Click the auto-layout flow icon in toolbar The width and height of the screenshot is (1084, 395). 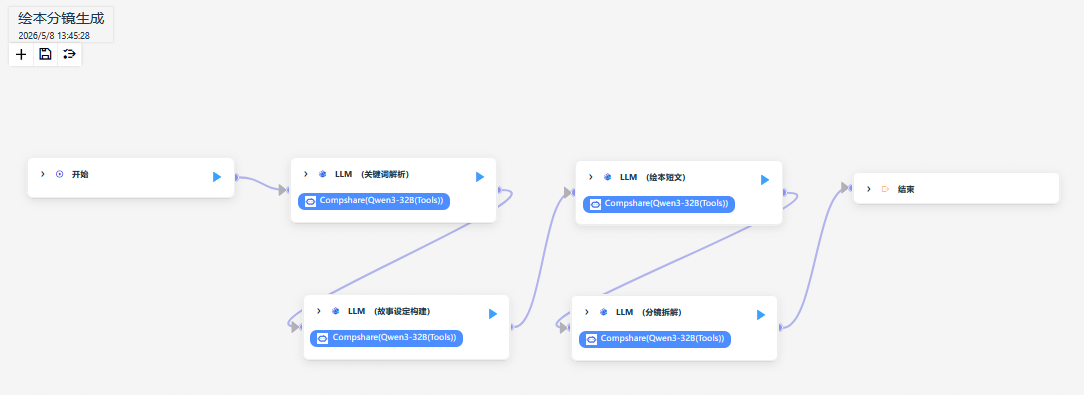click(69, 54)
